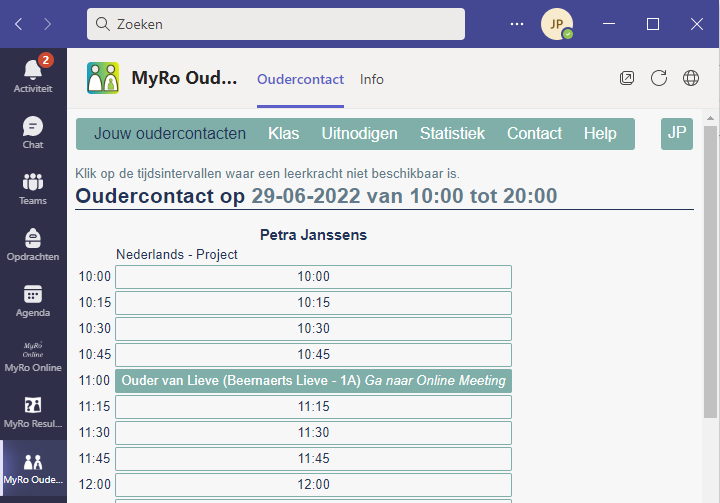Switch to the Info tab
Image resolution: width=720 pixels, height=503 pixels.
coord(371,79)
